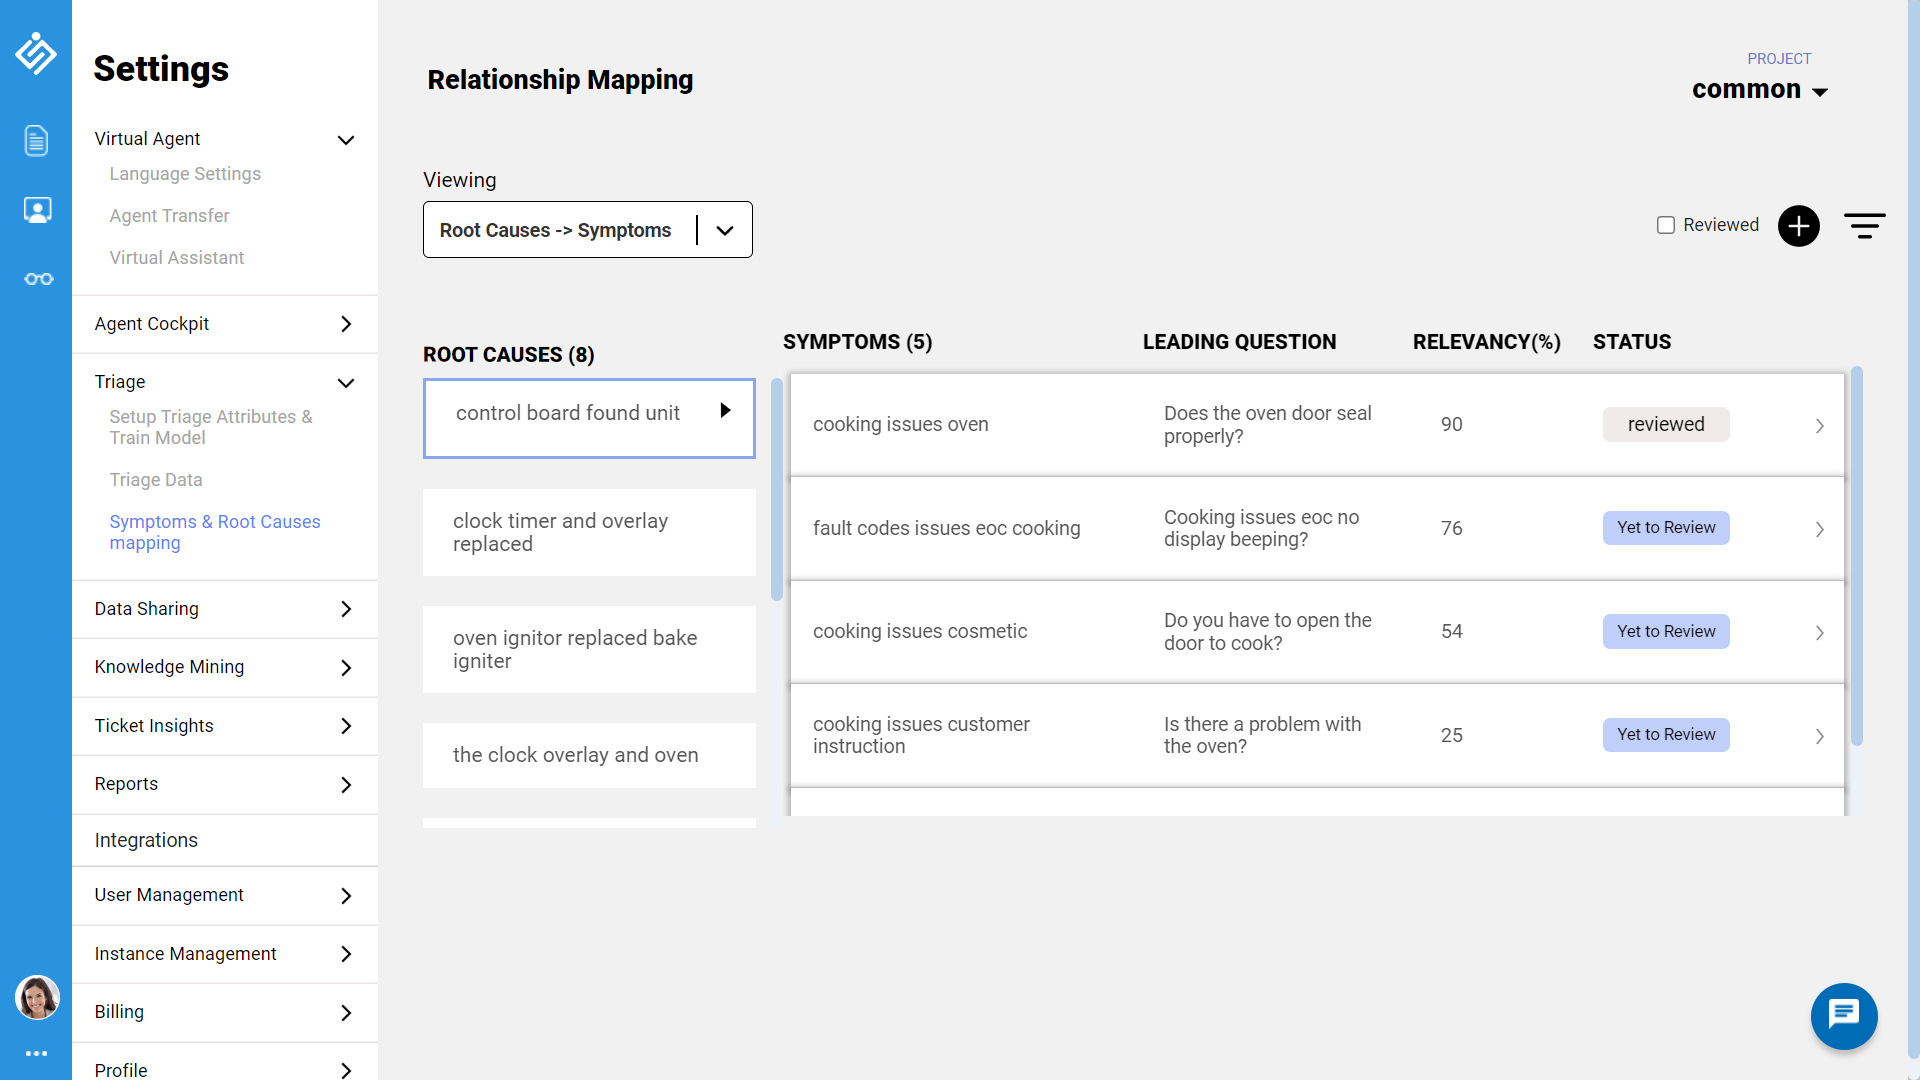The image size is (1920, 1080).
Task: Open the chat support bubble
Action: pos(1843,1016)
